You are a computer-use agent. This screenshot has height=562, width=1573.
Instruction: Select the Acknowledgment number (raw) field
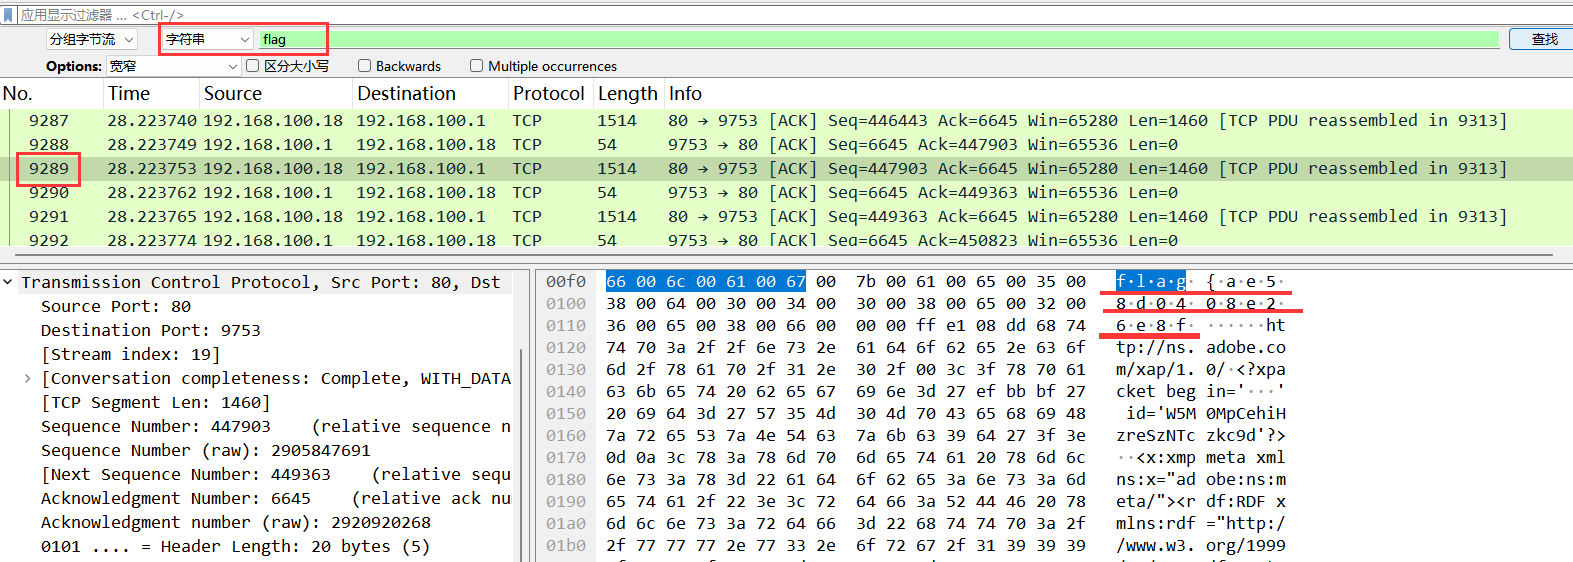235,523
